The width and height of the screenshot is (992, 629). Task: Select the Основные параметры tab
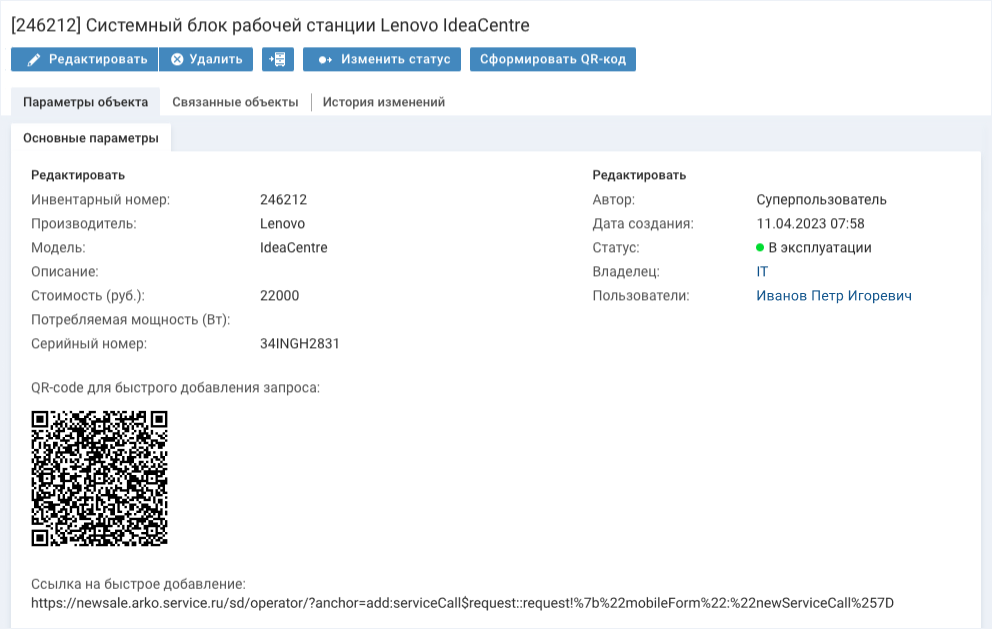coord(91,138)
